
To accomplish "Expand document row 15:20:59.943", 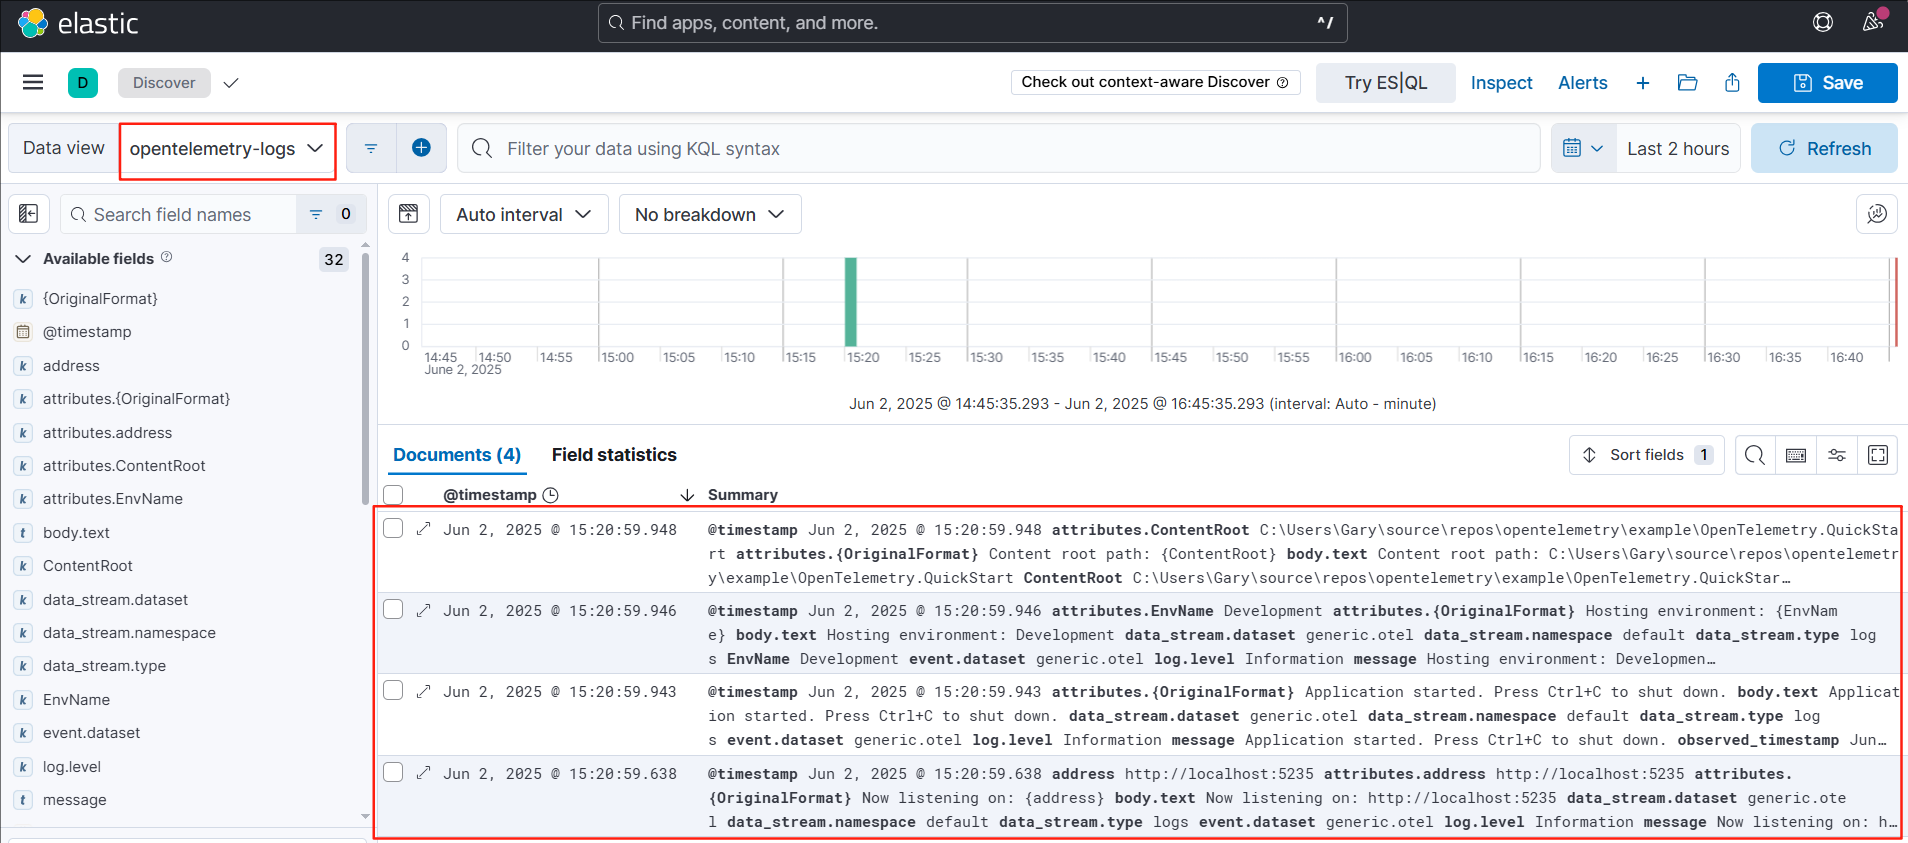I will pos(424,691).
